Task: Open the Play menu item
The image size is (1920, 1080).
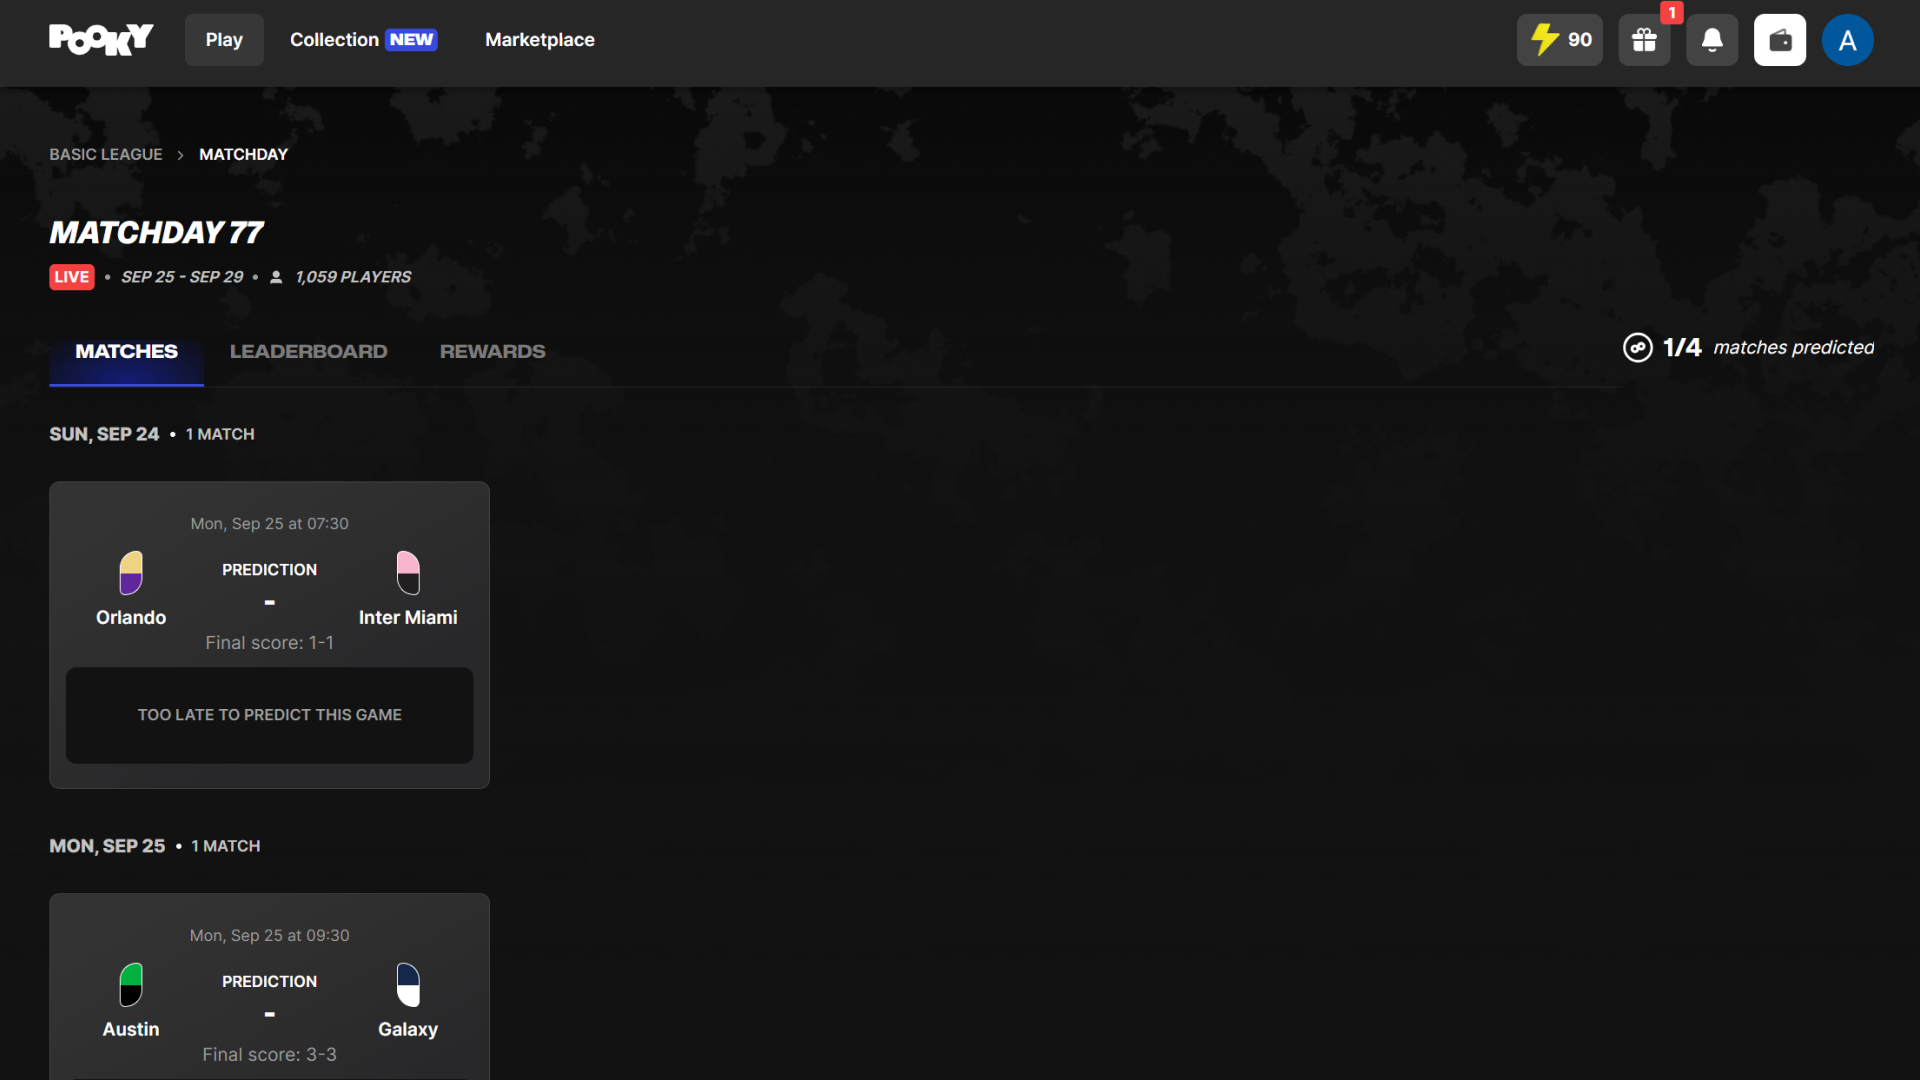Action: point(224,40)
